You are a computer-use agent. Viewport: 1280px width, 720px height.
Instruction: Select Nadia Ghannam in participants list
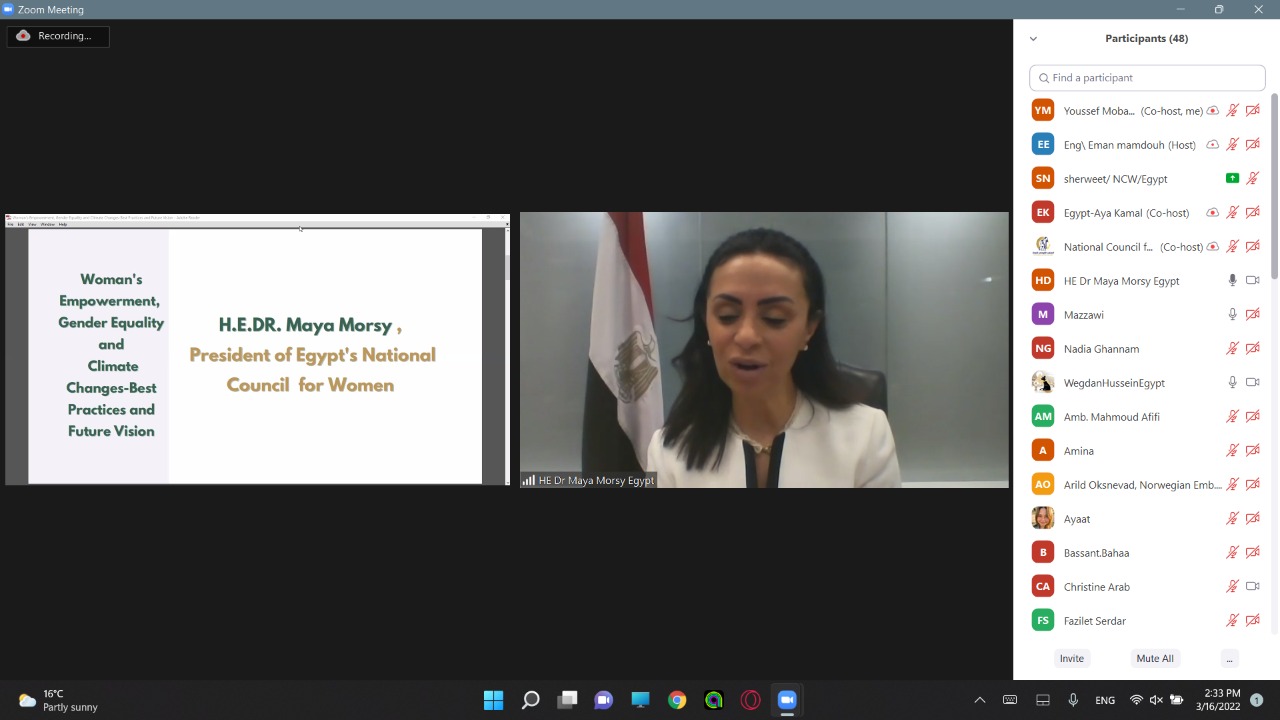pos(1101,349)
